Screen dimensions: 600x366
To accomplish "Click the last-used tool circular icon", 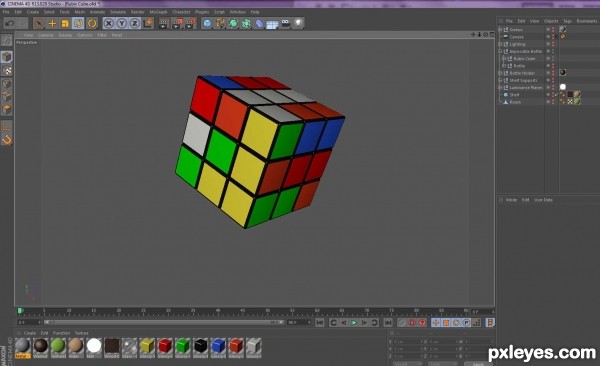I will click(92, 23).
